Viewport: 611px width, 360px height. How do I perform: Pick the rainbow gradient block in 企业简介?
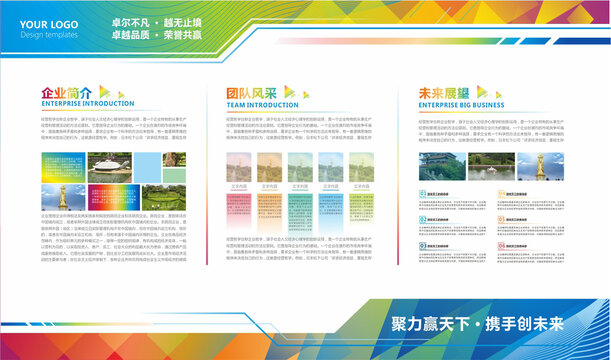tap(114, 198)
